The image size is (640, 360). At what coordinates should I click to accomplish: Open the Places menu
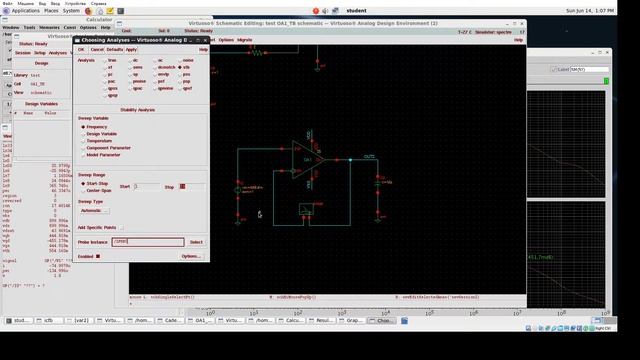point(51,11)
